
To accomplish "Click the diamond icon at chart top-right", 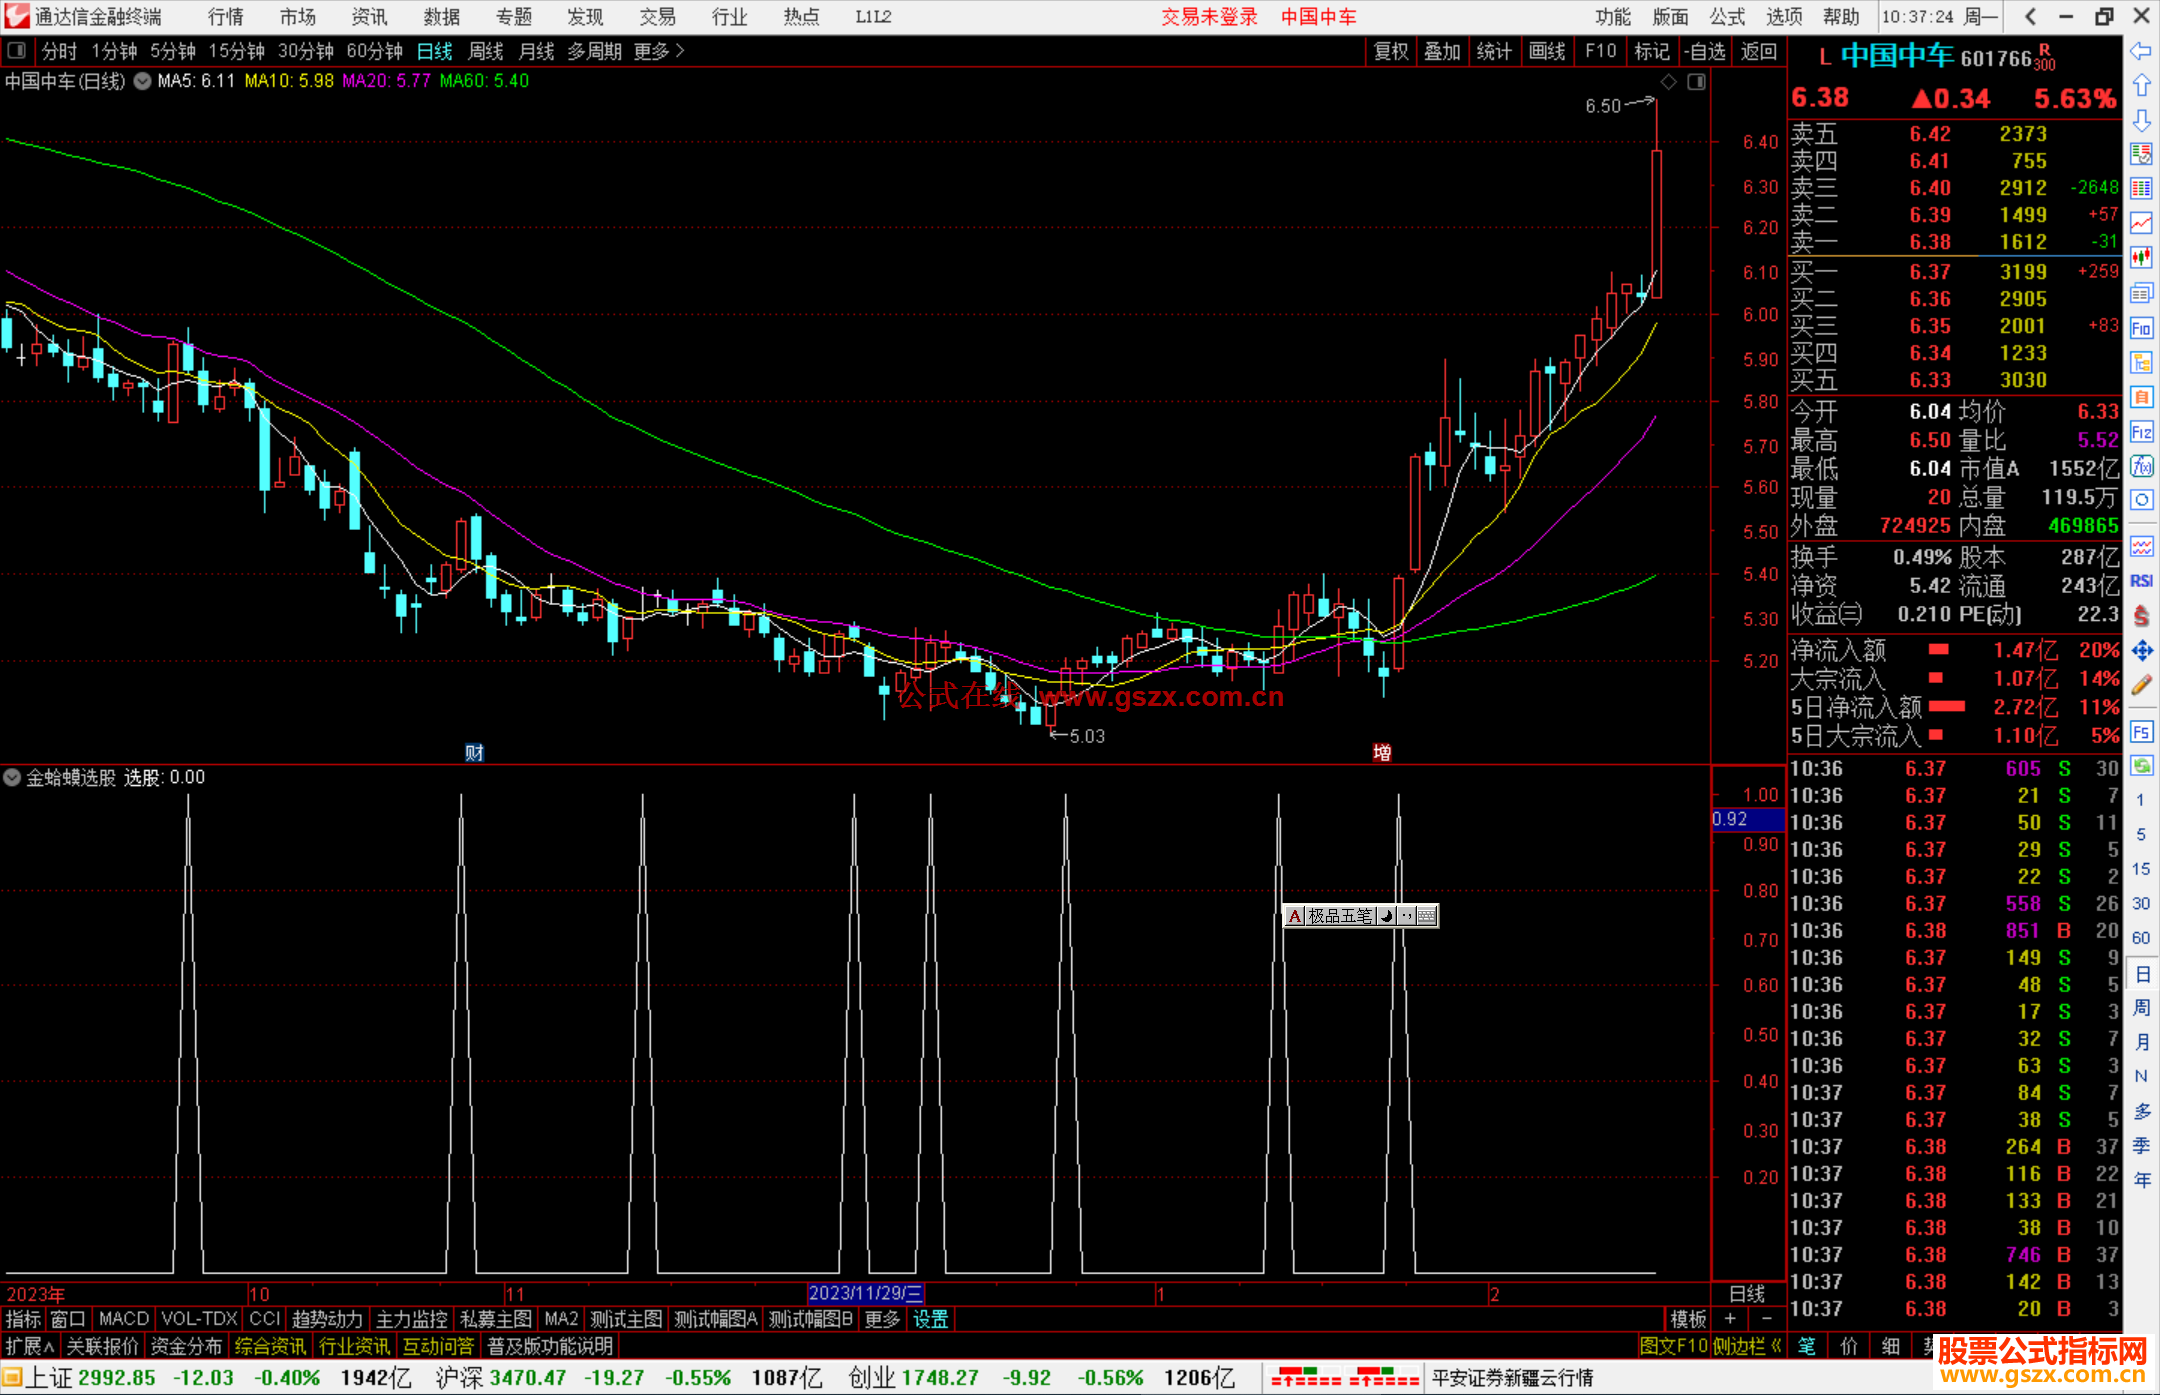I will point(1668,82).
